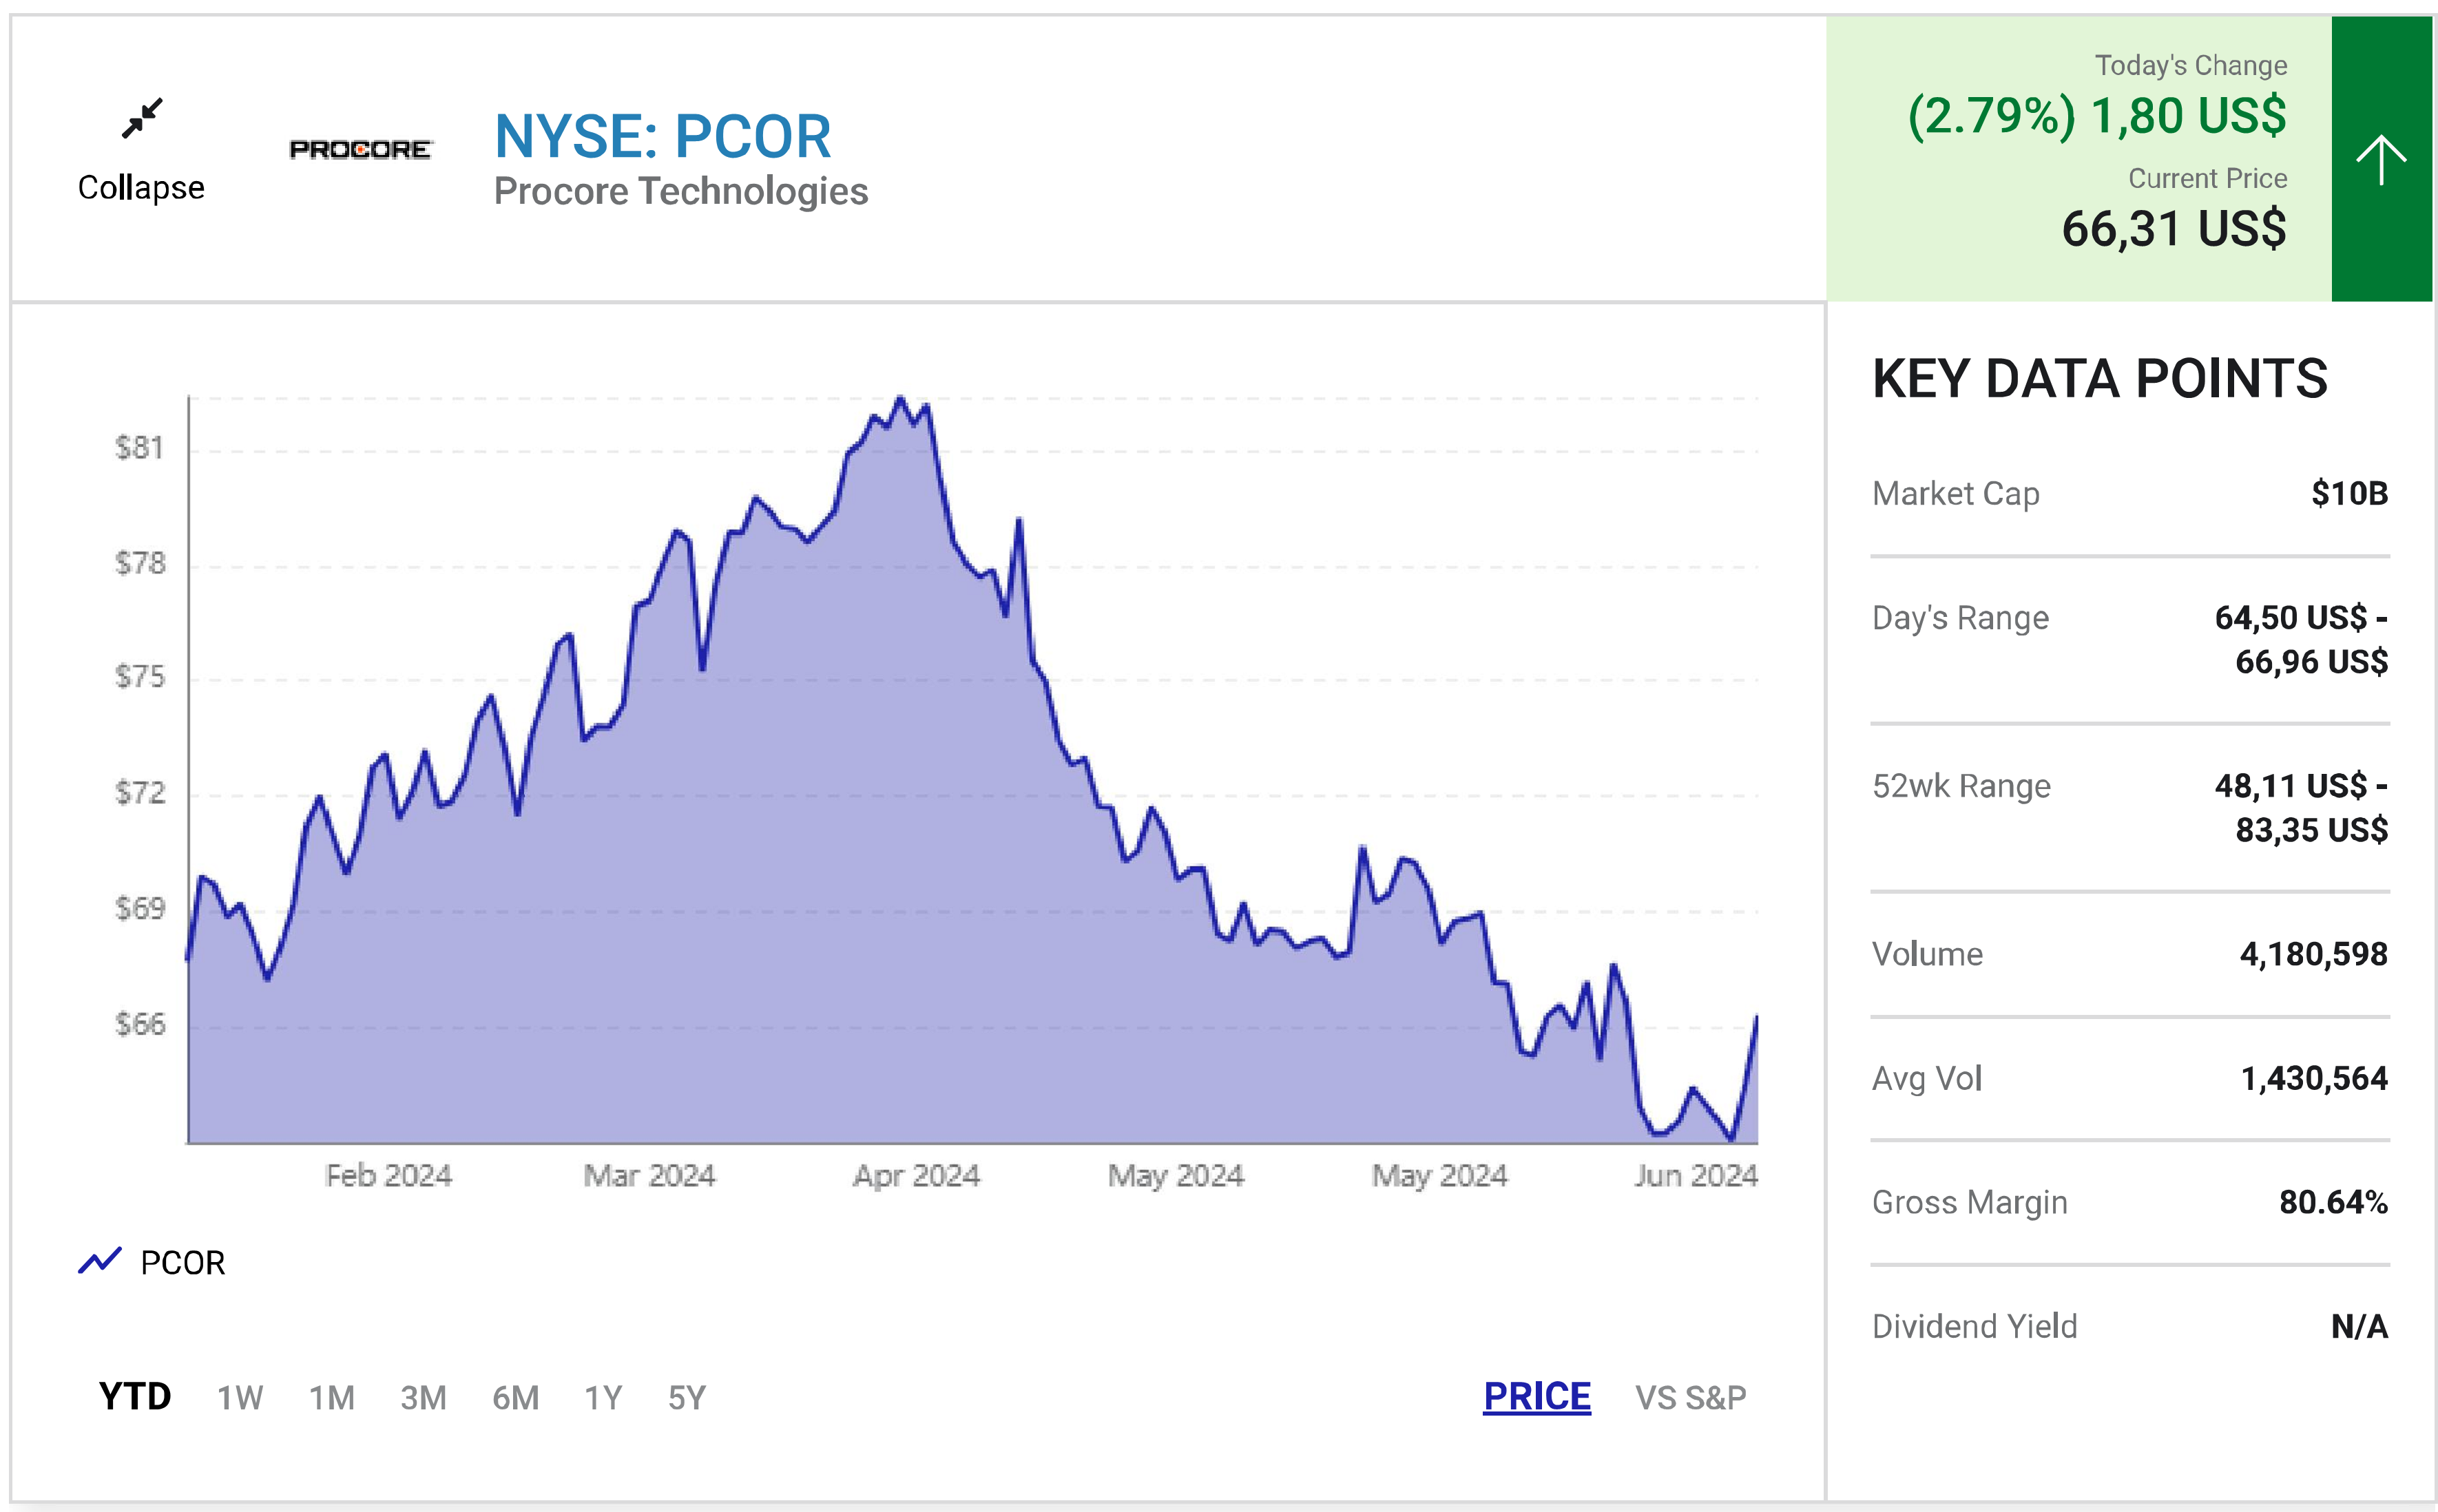The width and height of the screenshot is (2438, 1512).
Task: Switch chart to 1M range
Action: click(x=331, y=1397)
